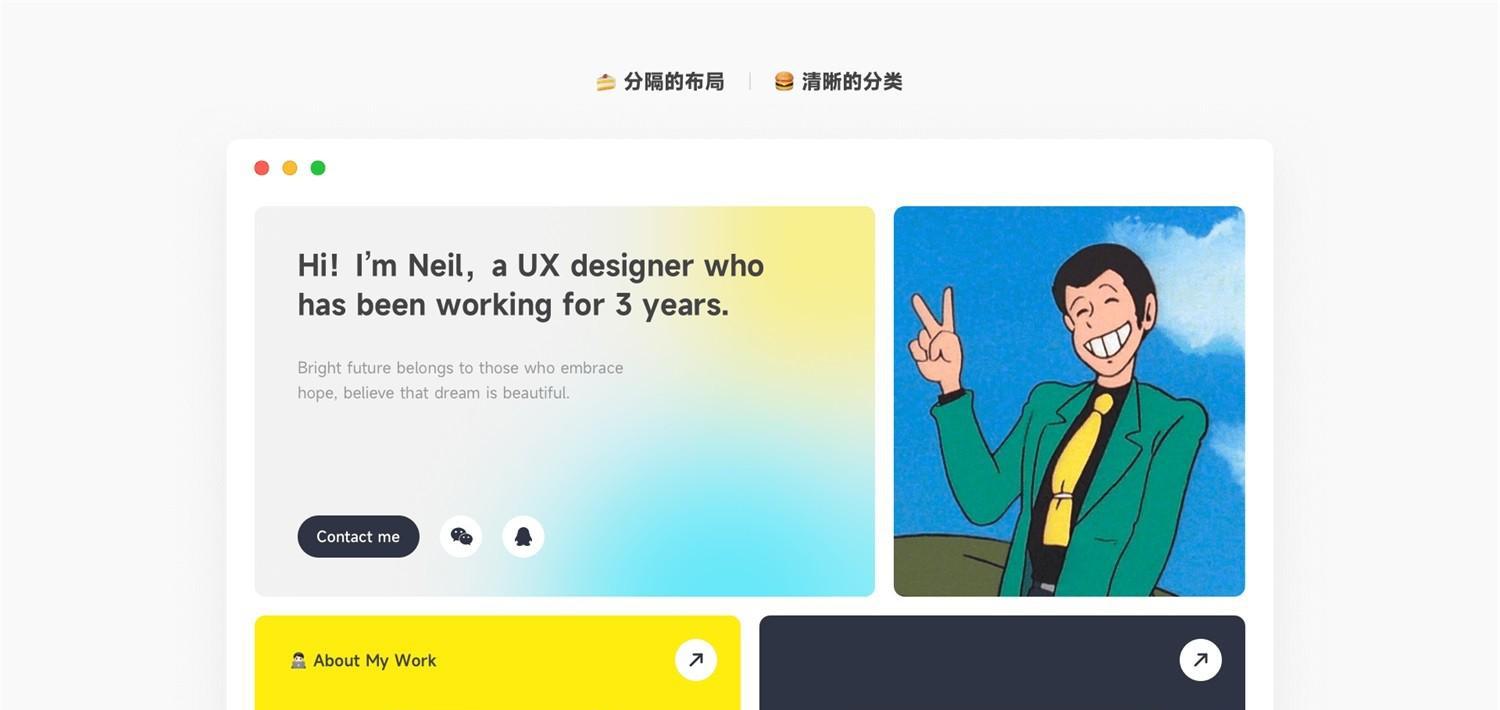Click the yellow window dot

tap(290, 168)
